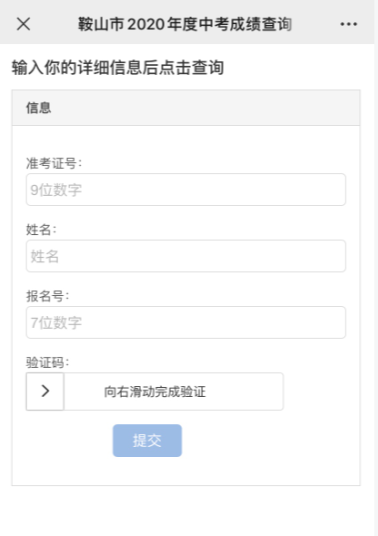The height and width of the screenshot is (536, 378).
Task: Submit the form with the 提交 button
Action: pyautogui.click(x=147, y=440)
